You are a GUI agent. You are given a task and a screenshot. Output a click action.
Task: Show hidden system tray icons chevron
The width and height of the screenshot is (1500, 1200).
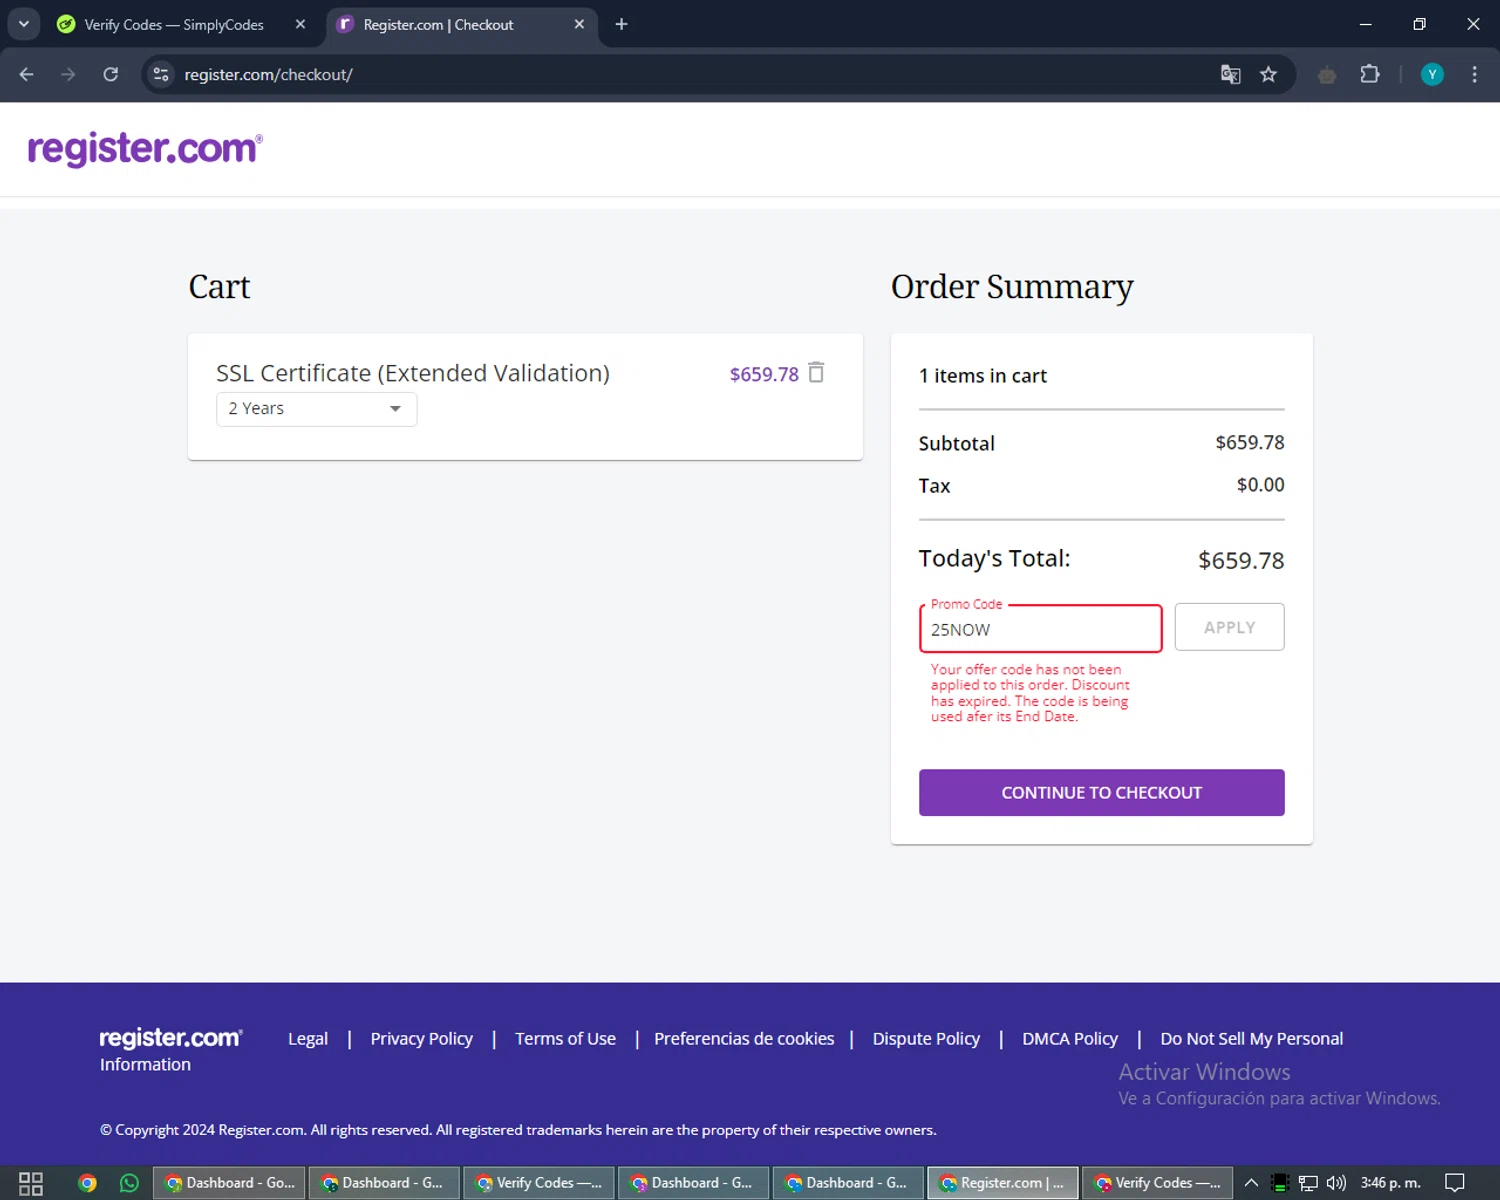1251,1183
